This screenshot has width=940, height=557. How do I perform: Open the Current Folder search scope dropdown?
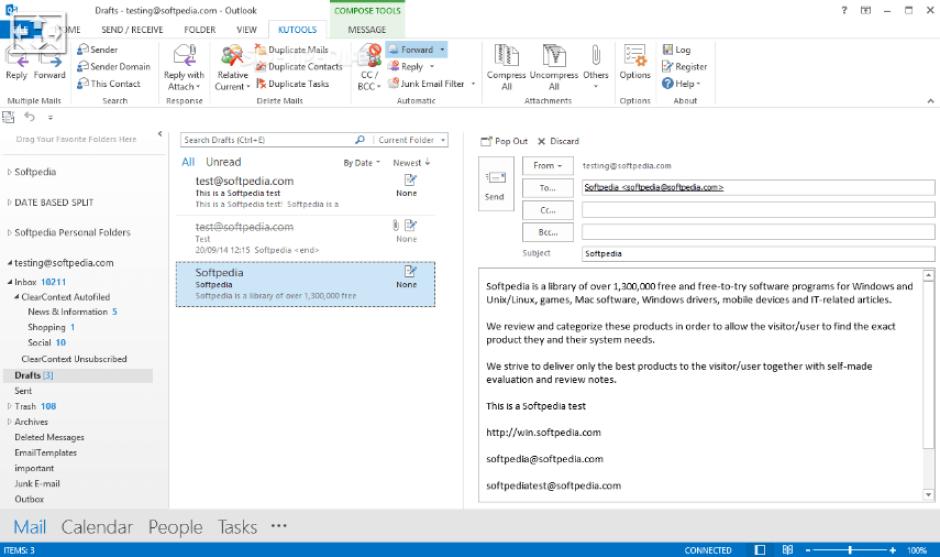(x=412, y=140)
